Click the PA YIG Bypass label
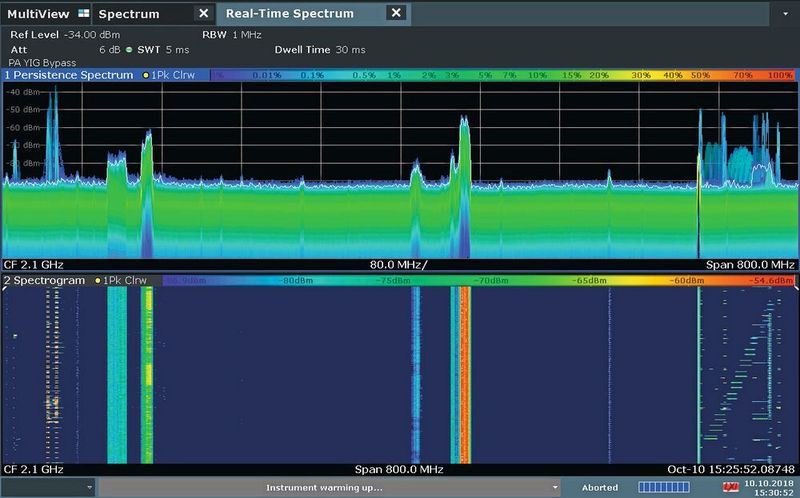 coord(42,63)
